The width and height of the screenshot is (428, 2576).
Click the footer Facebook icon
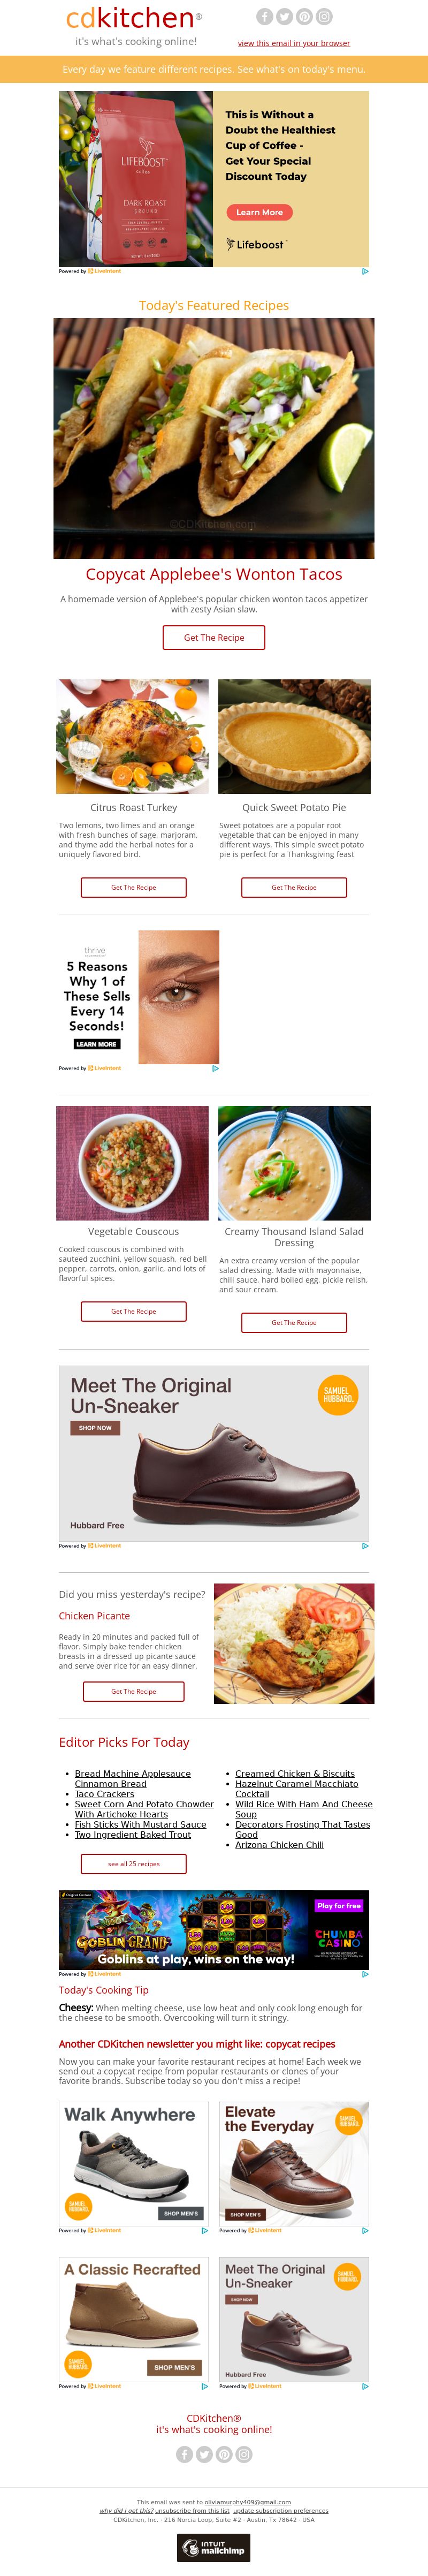coord(184,2454)
